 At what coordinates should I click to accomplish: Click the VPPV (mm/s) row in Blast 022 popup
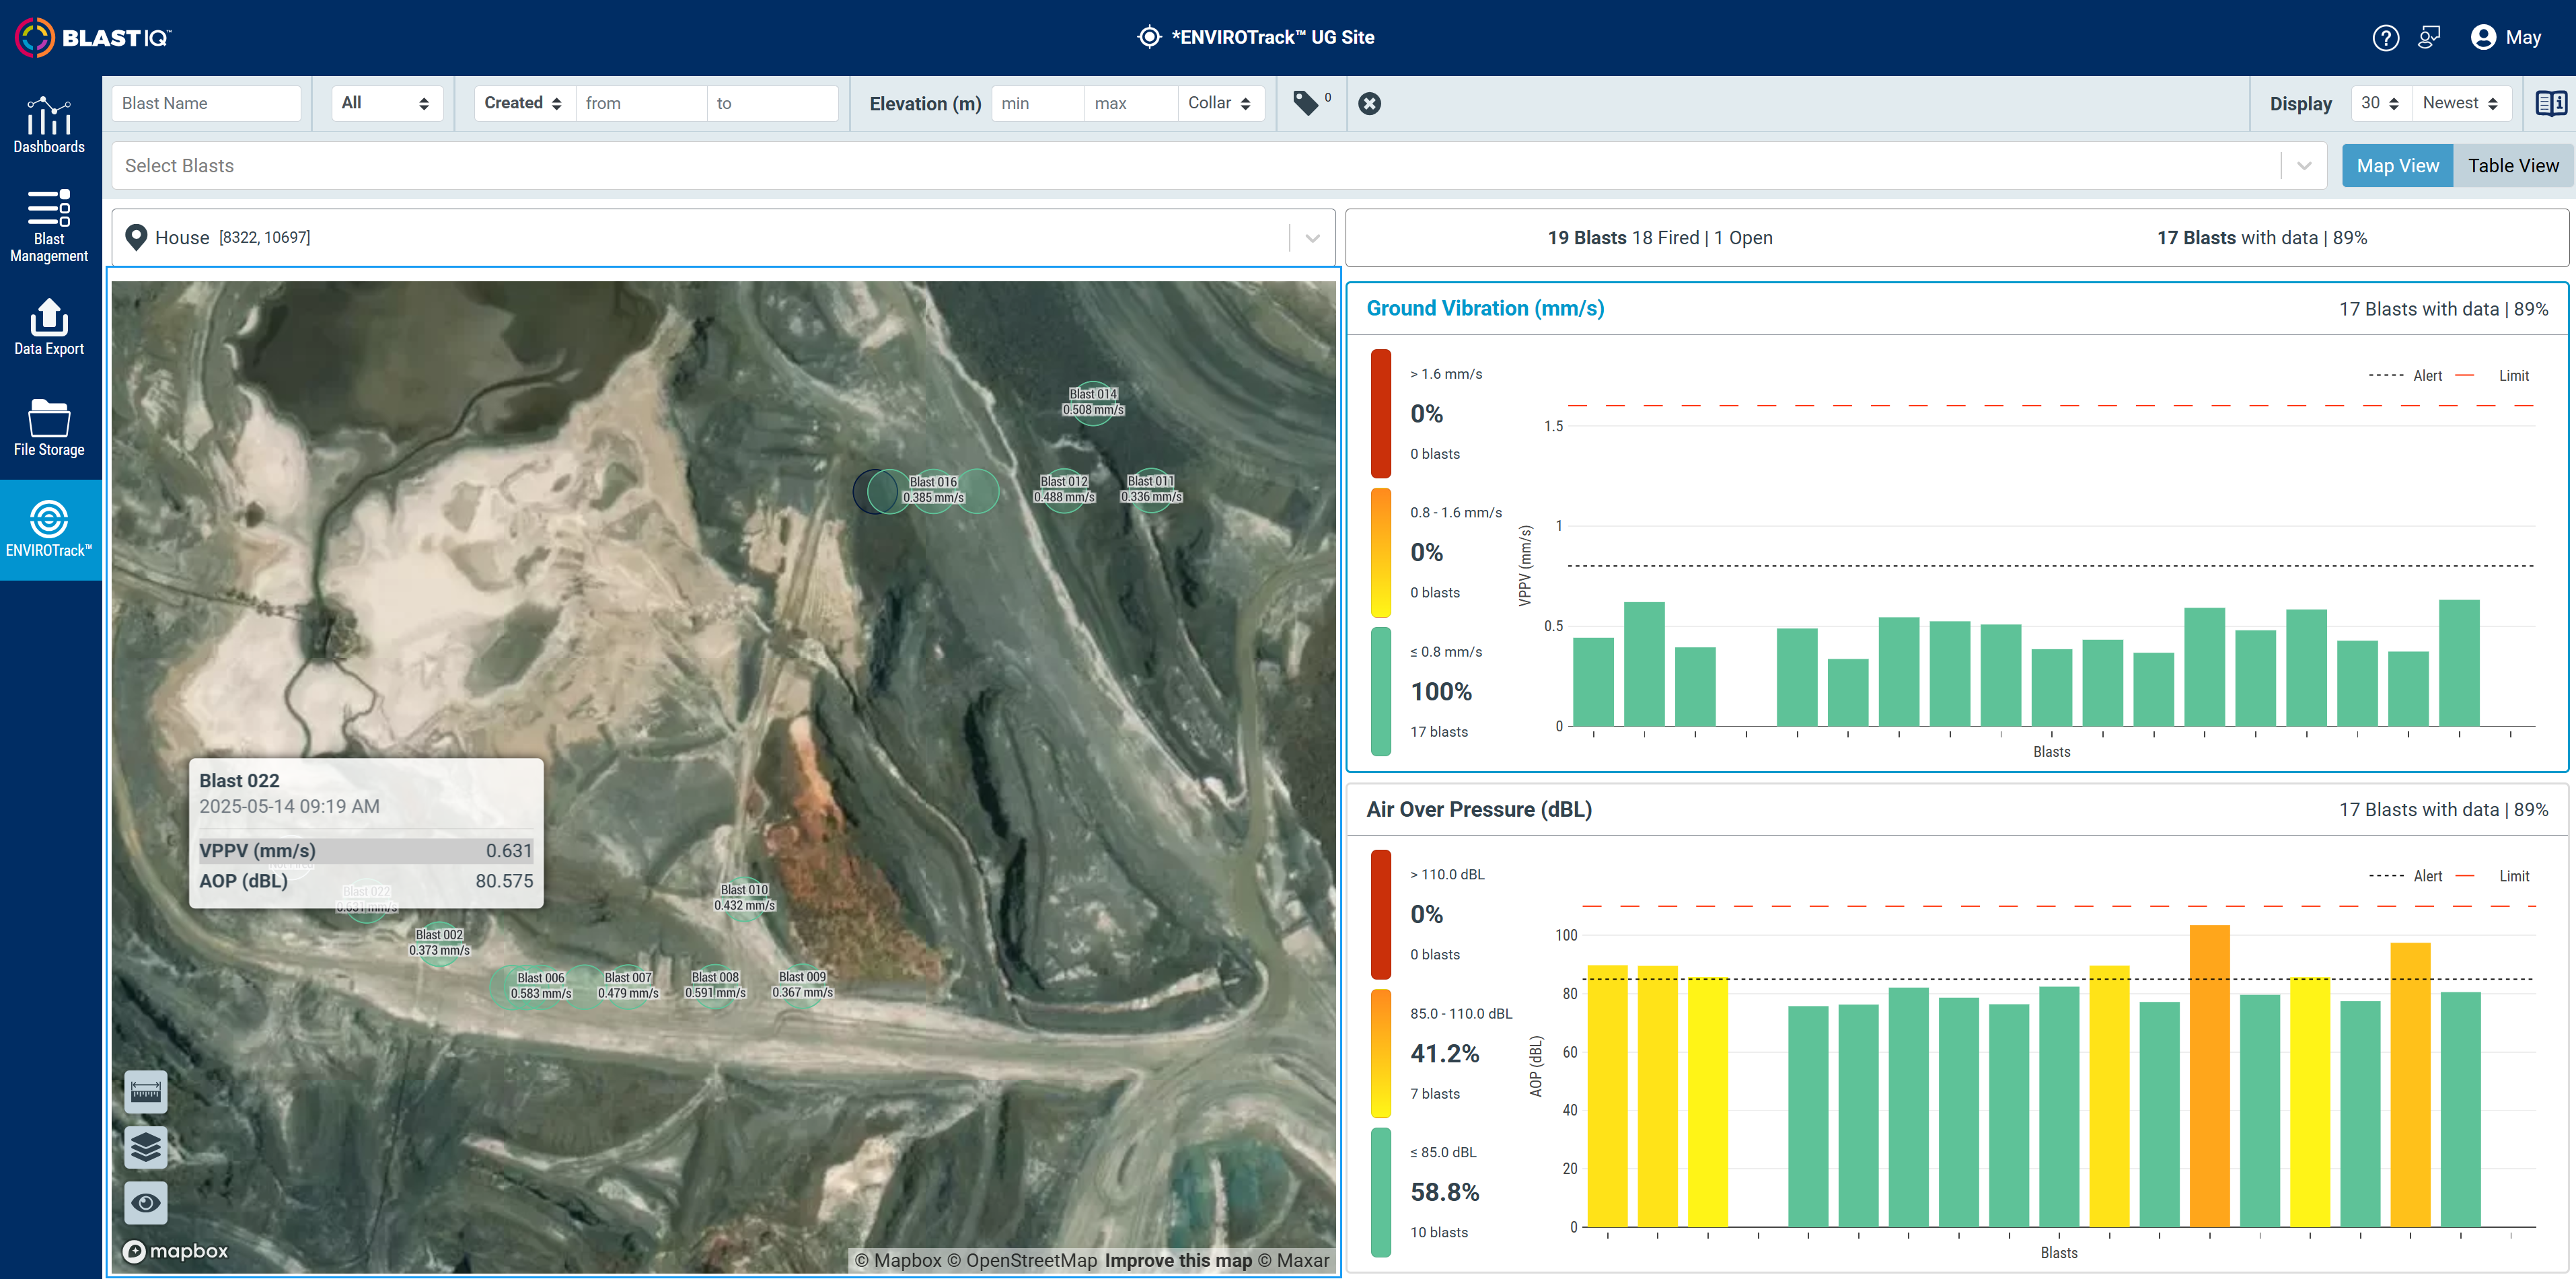pos(366,850)
